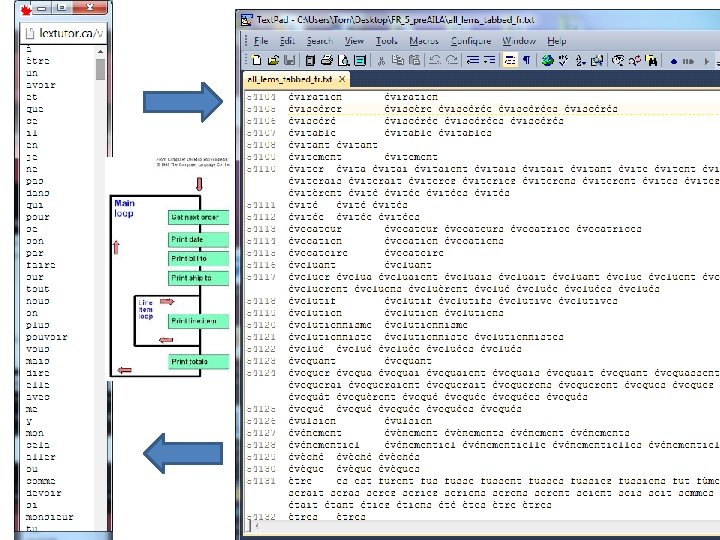Open the Macros menu

tap(424, 41)
